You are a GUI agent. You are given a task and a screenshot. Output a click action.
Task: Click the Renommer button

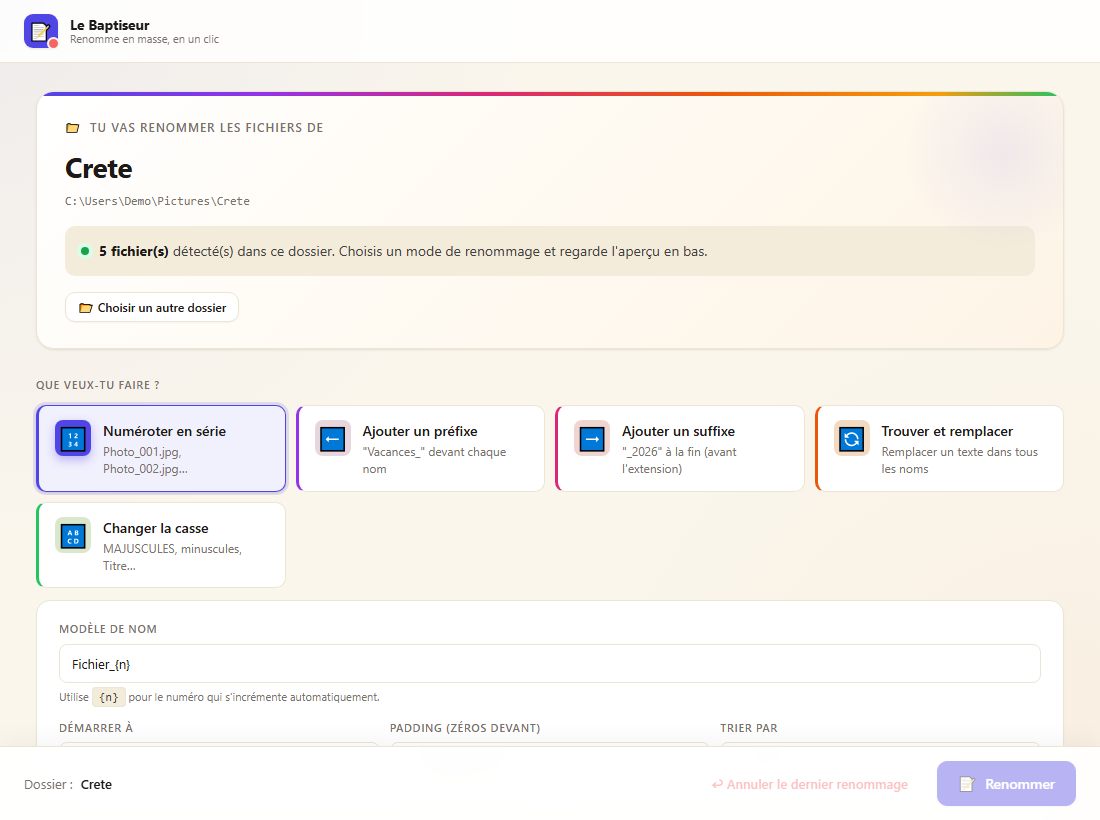1006,784
